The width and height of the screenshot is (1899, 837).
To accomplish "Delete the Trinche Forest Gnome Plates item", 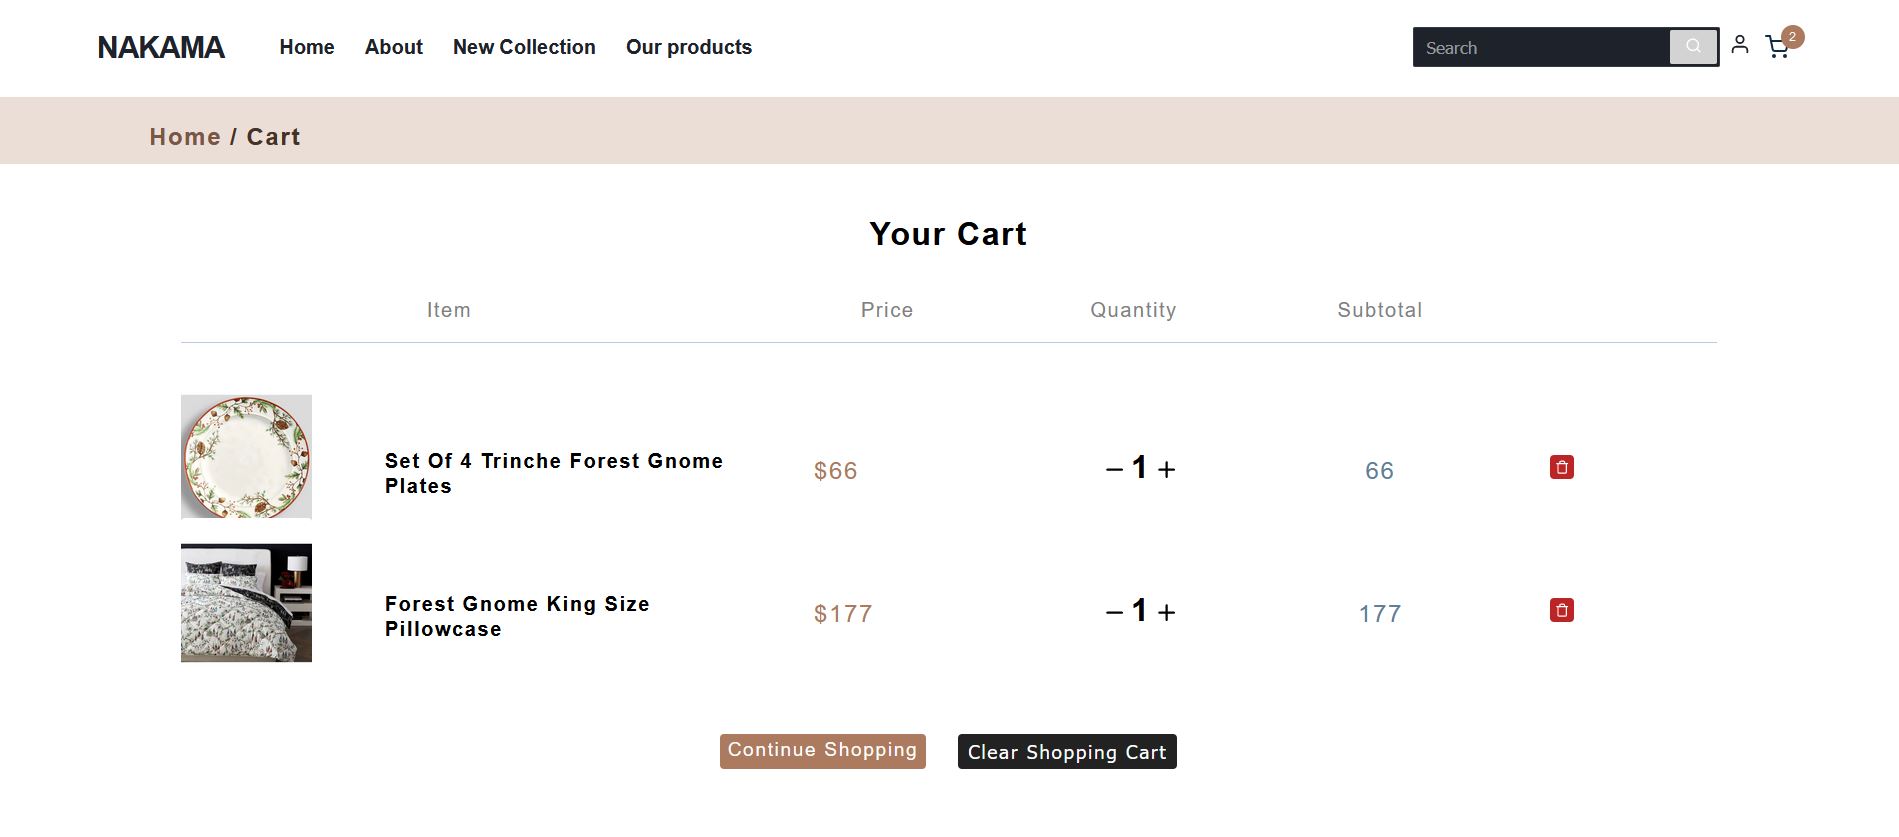I will click(1562, 467).
